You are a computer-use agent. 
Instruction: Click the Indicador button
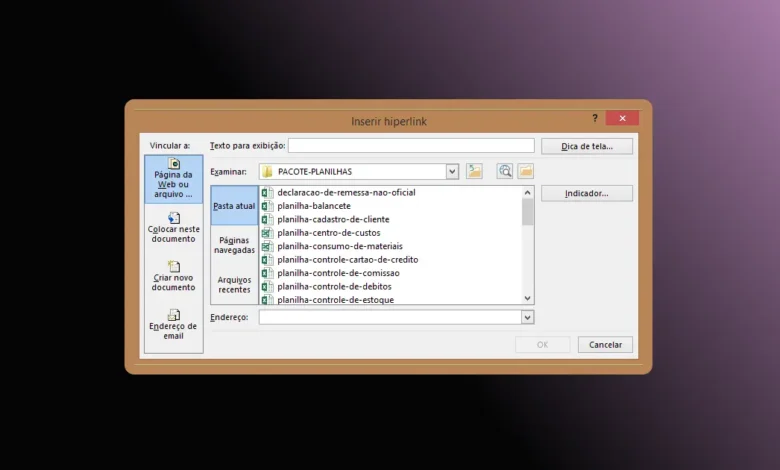(587, 193)
